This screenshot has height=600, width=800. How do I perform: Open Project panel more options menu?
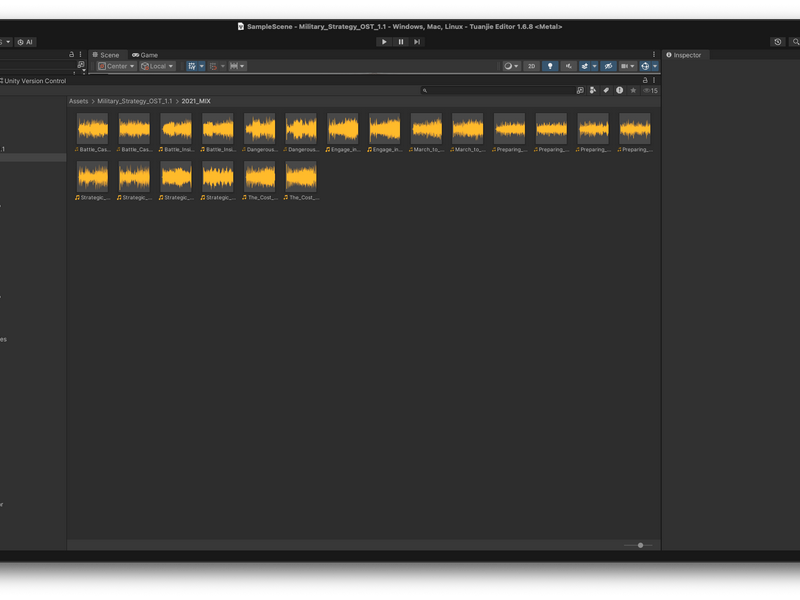(654, 80)
